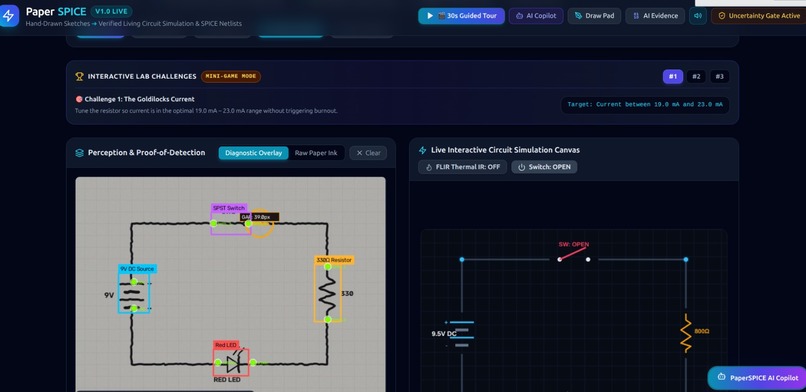
Task: Click the SW: OPEN label in simulation
Action: (574, 245)
